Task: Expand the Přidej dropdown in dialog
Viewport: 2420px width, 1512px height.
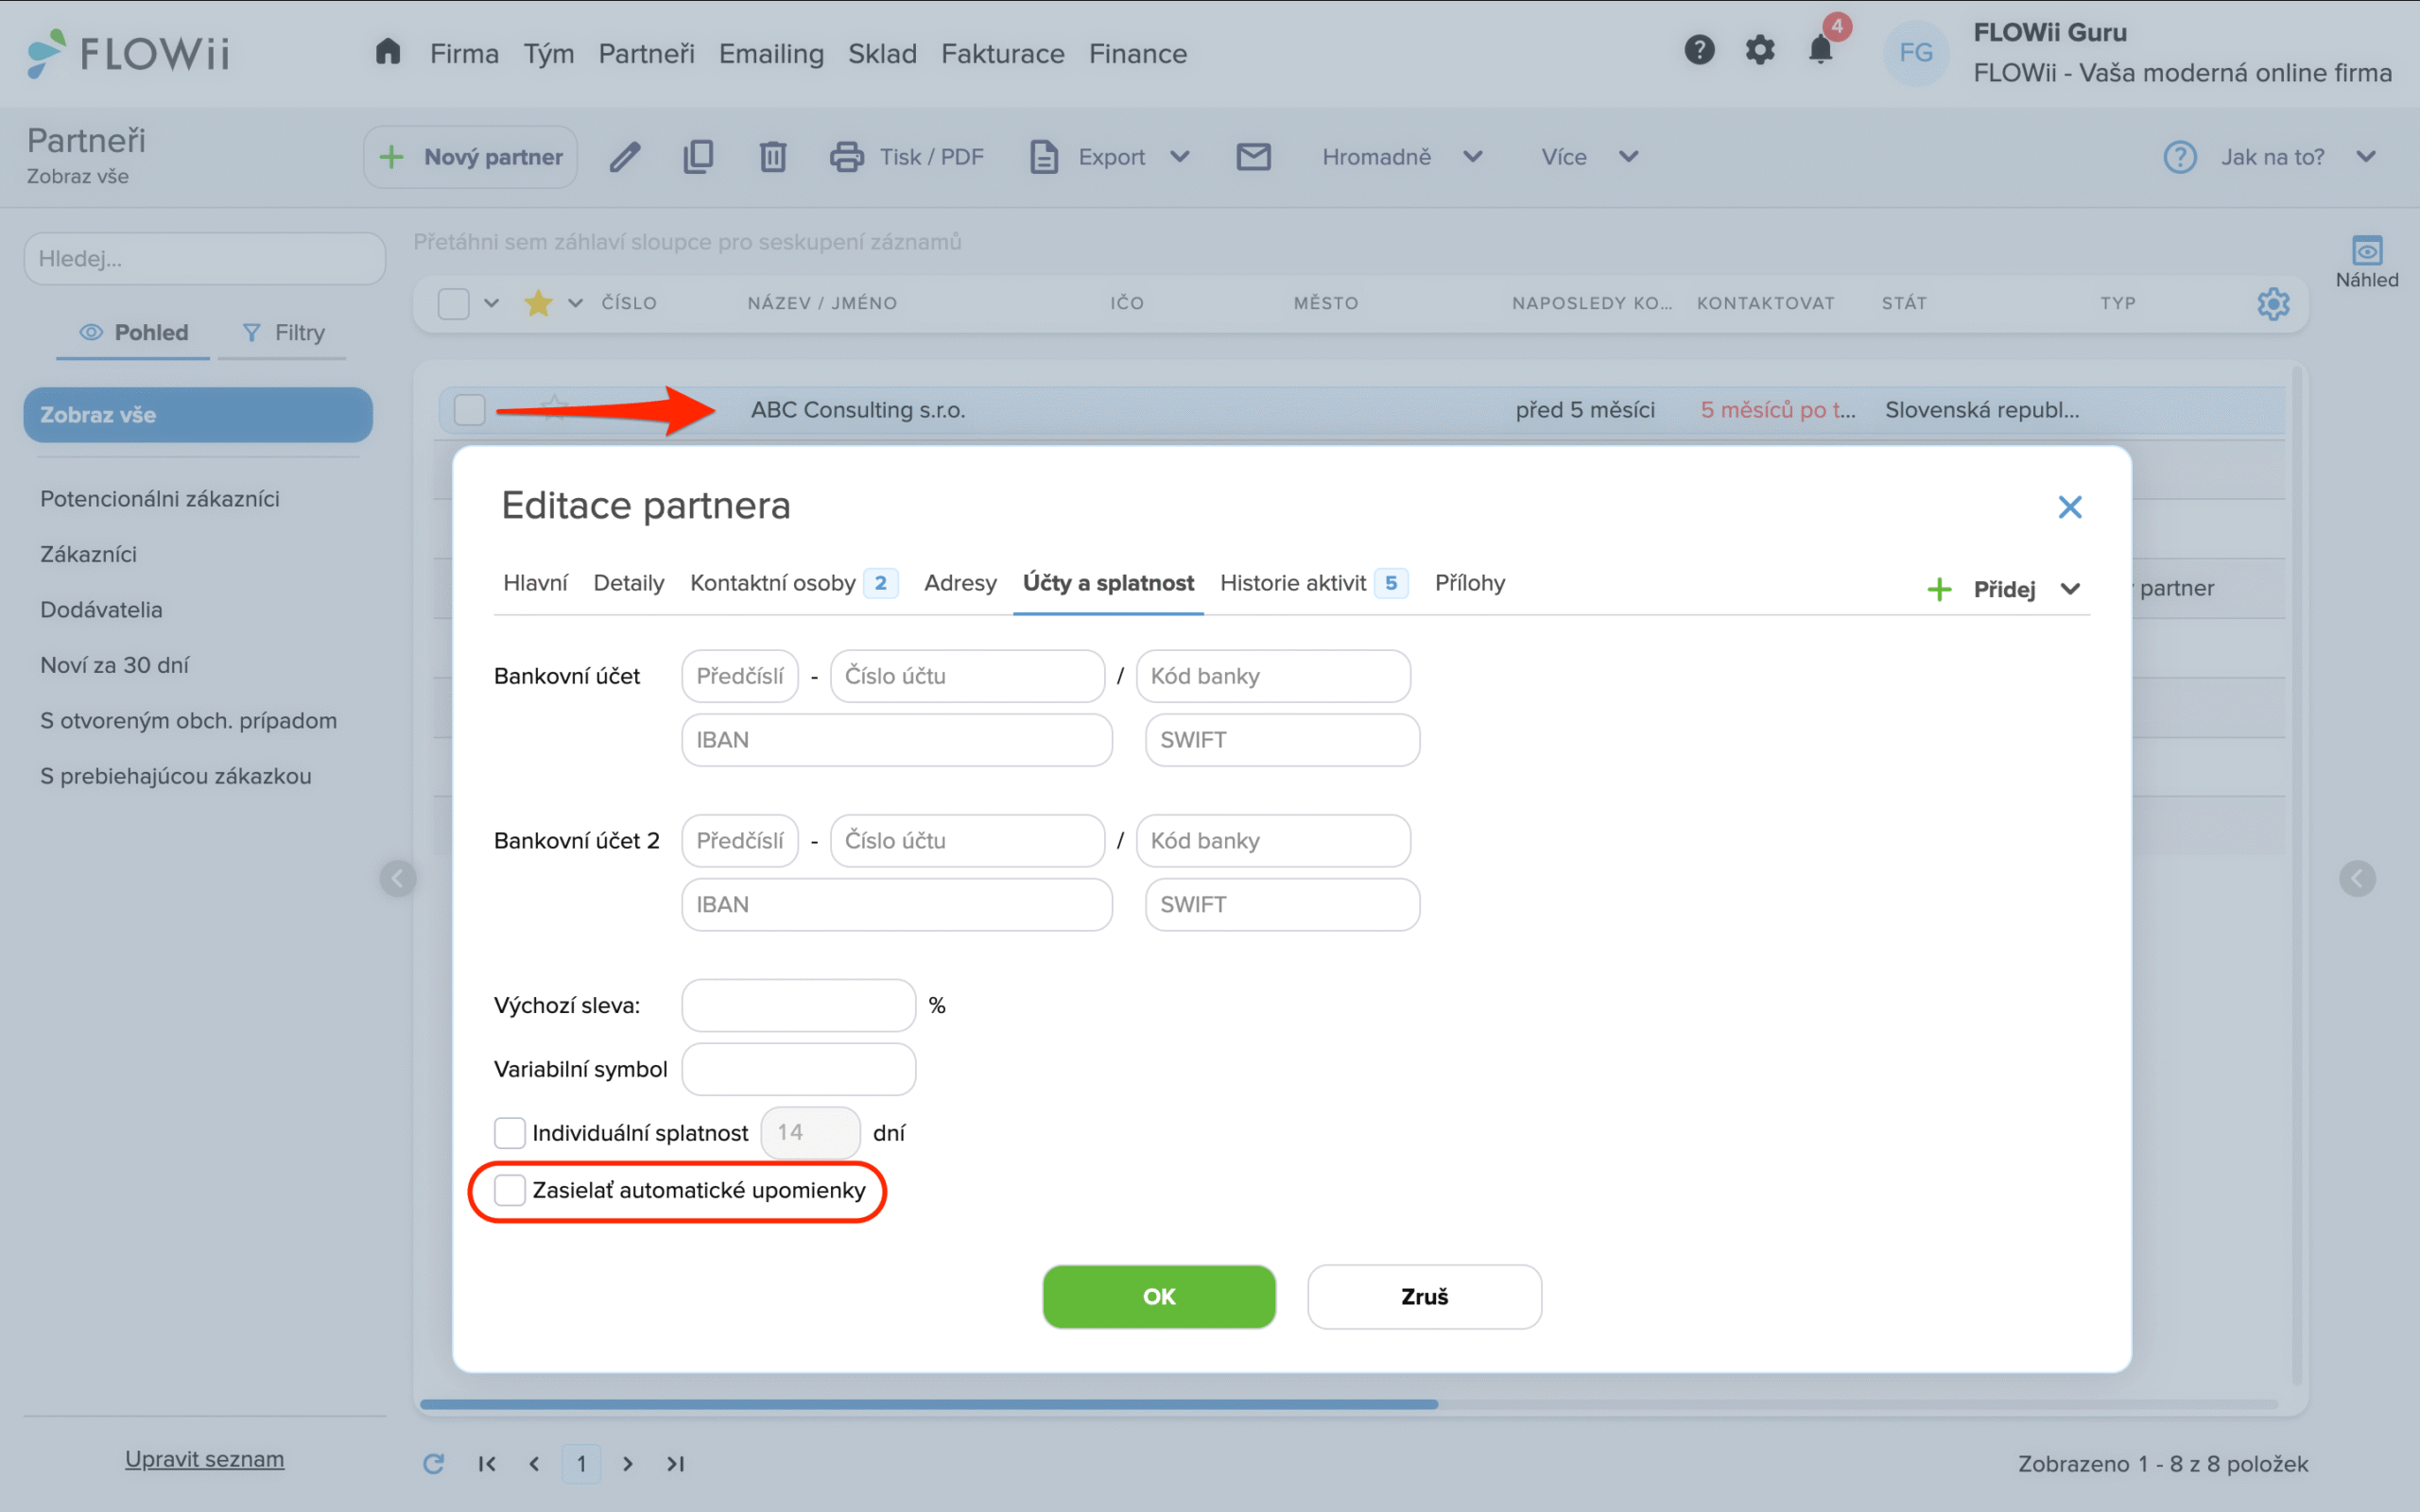Action: (x=2070, y=589)
